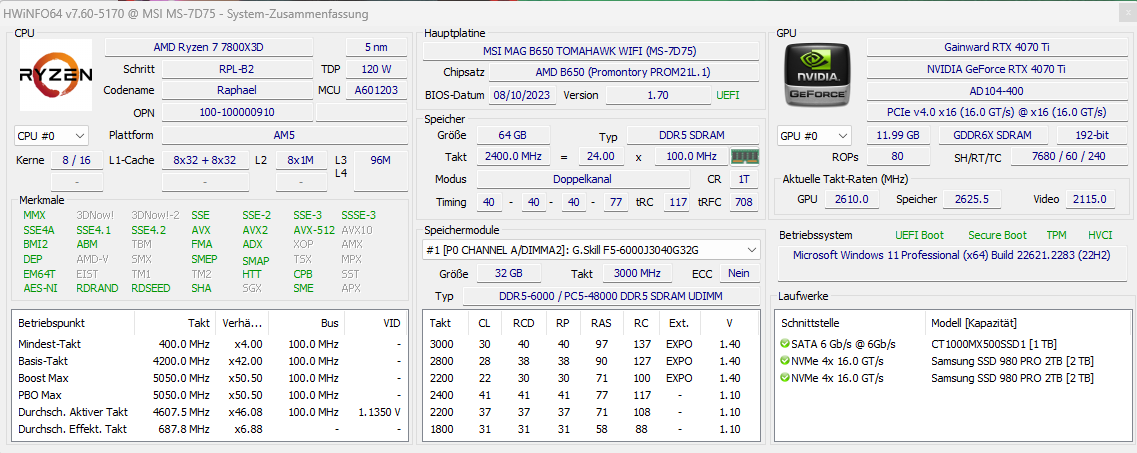Screen dimensions: 1137x453
Task: Click the OPN 100-100000910 value
Action: [237, 112]
